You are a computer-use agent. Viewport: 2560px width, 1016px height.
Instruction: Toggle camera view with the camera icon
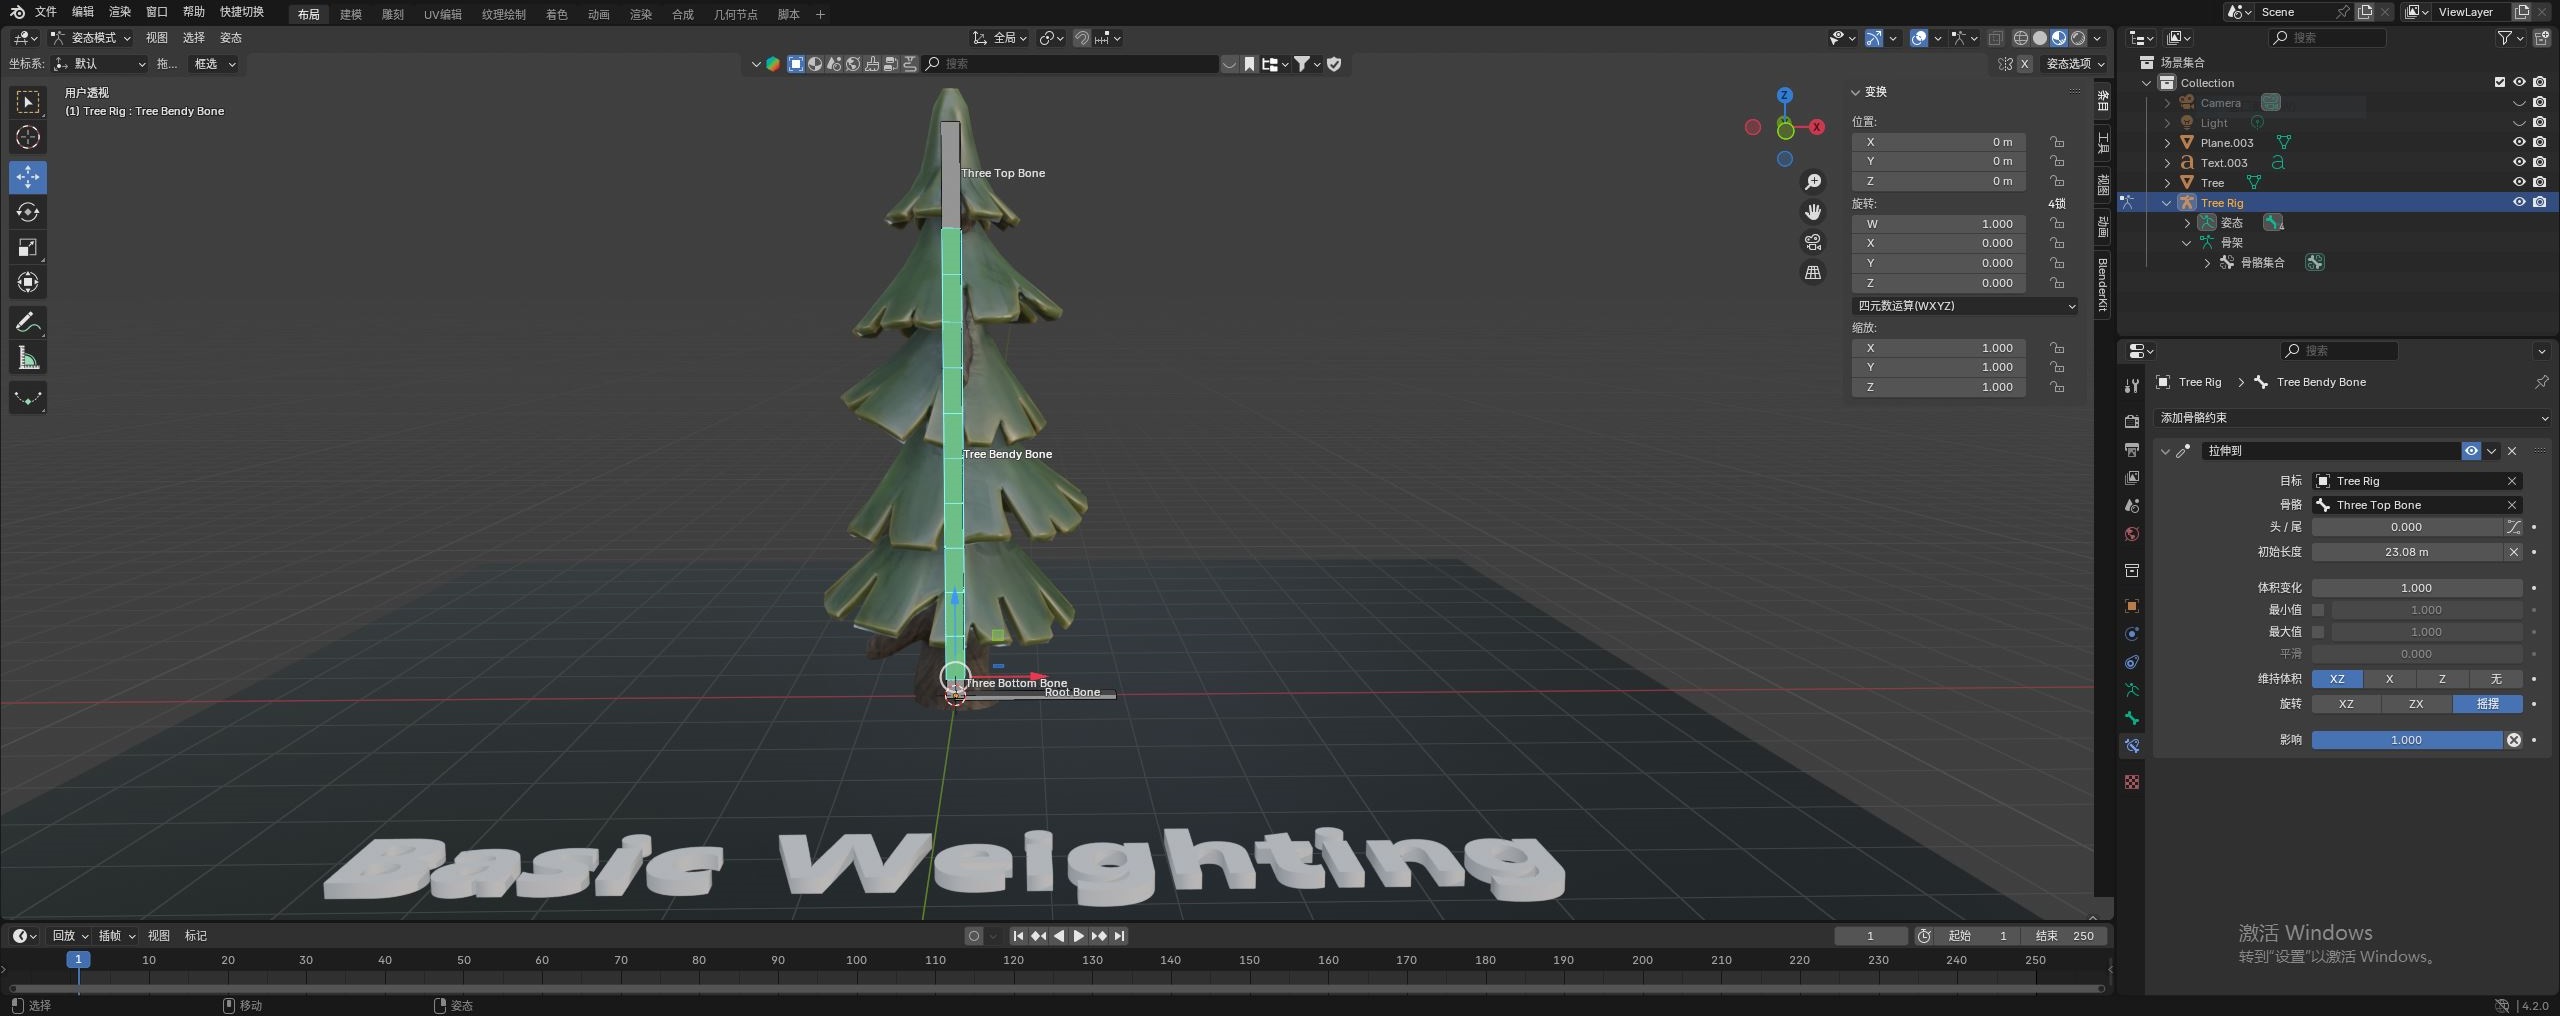pos(1812,242)
